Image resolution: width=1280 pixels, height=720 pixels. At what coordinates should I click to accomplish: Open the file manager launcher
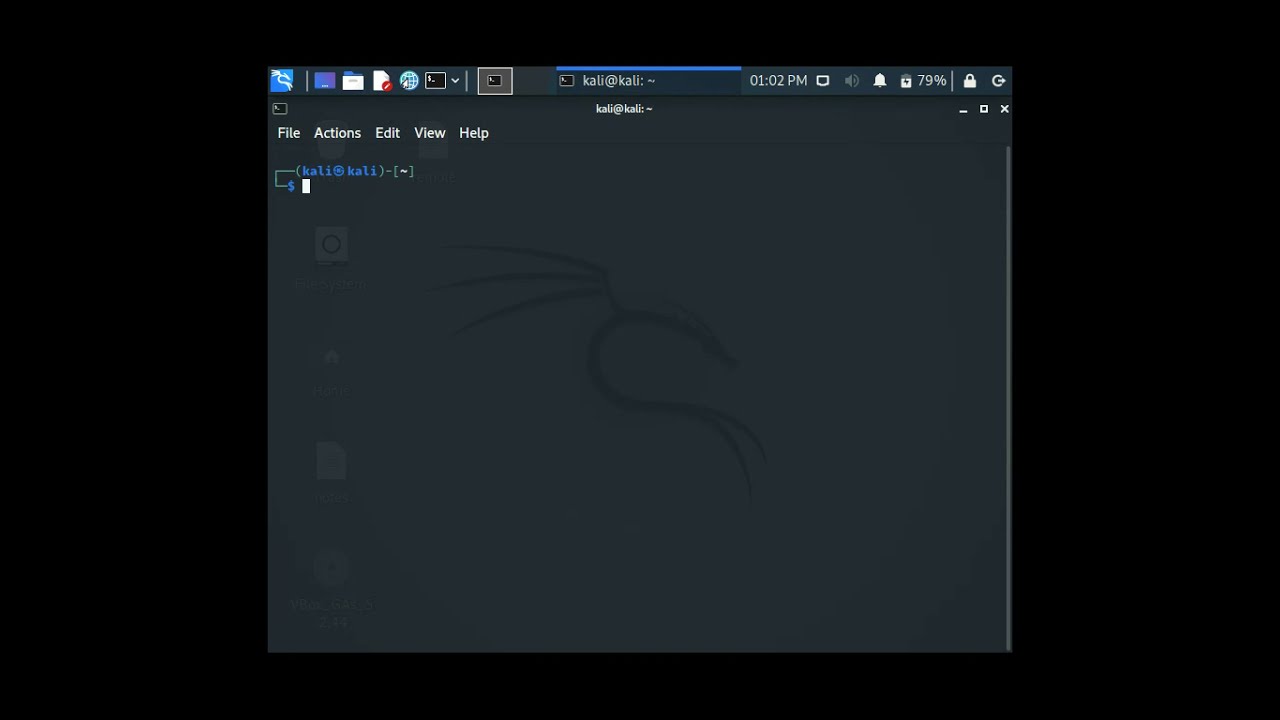pos(353,81)
